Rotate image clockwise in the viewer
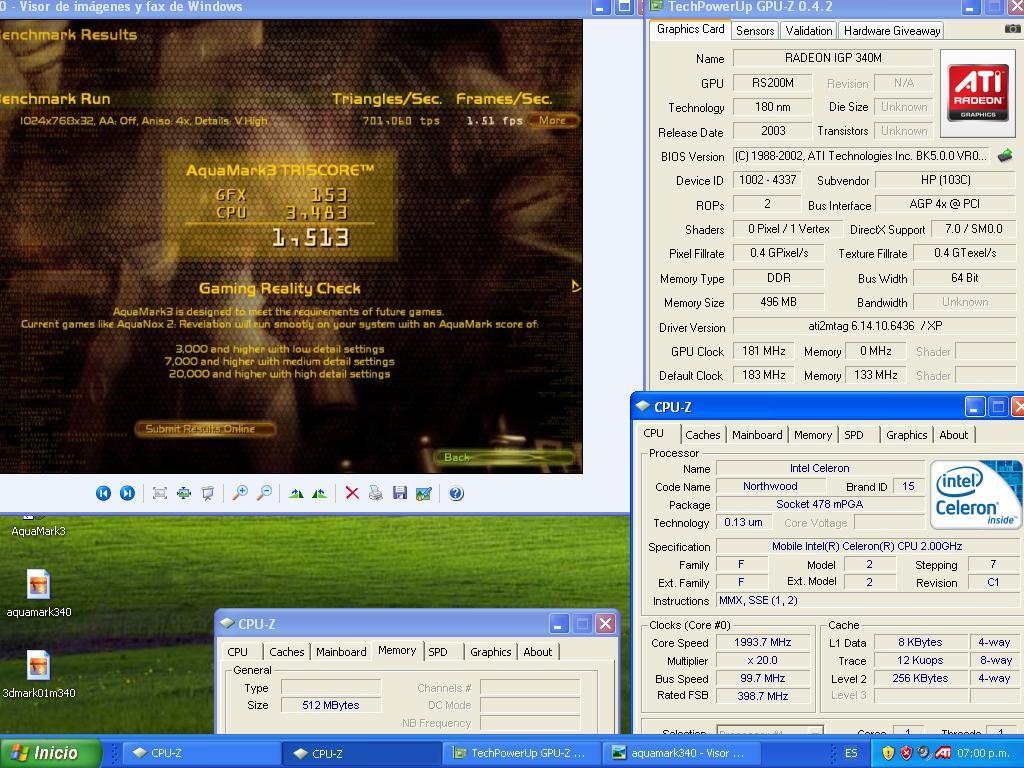 tap(296, 494)
